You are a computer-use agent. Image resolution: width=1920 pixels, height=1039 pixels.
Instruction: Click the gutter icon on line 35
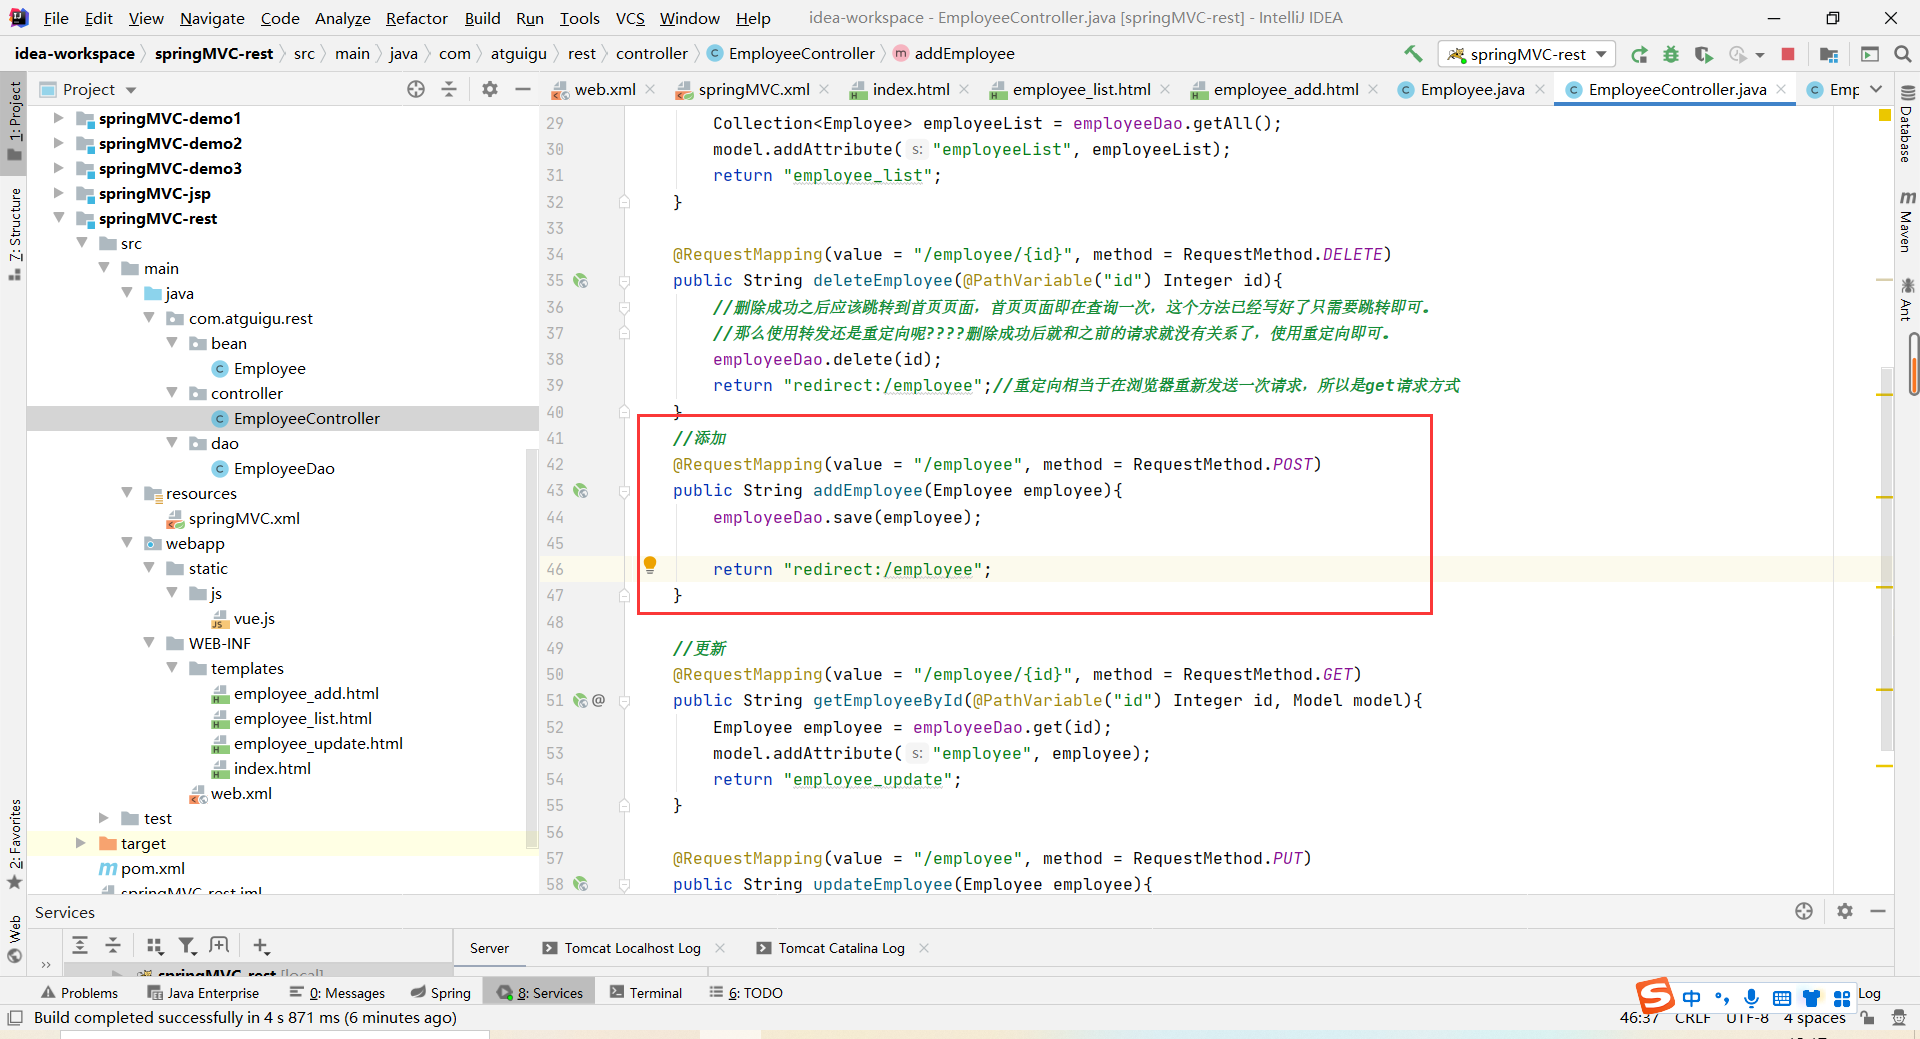pyautogui.click(x=581, y=281)
